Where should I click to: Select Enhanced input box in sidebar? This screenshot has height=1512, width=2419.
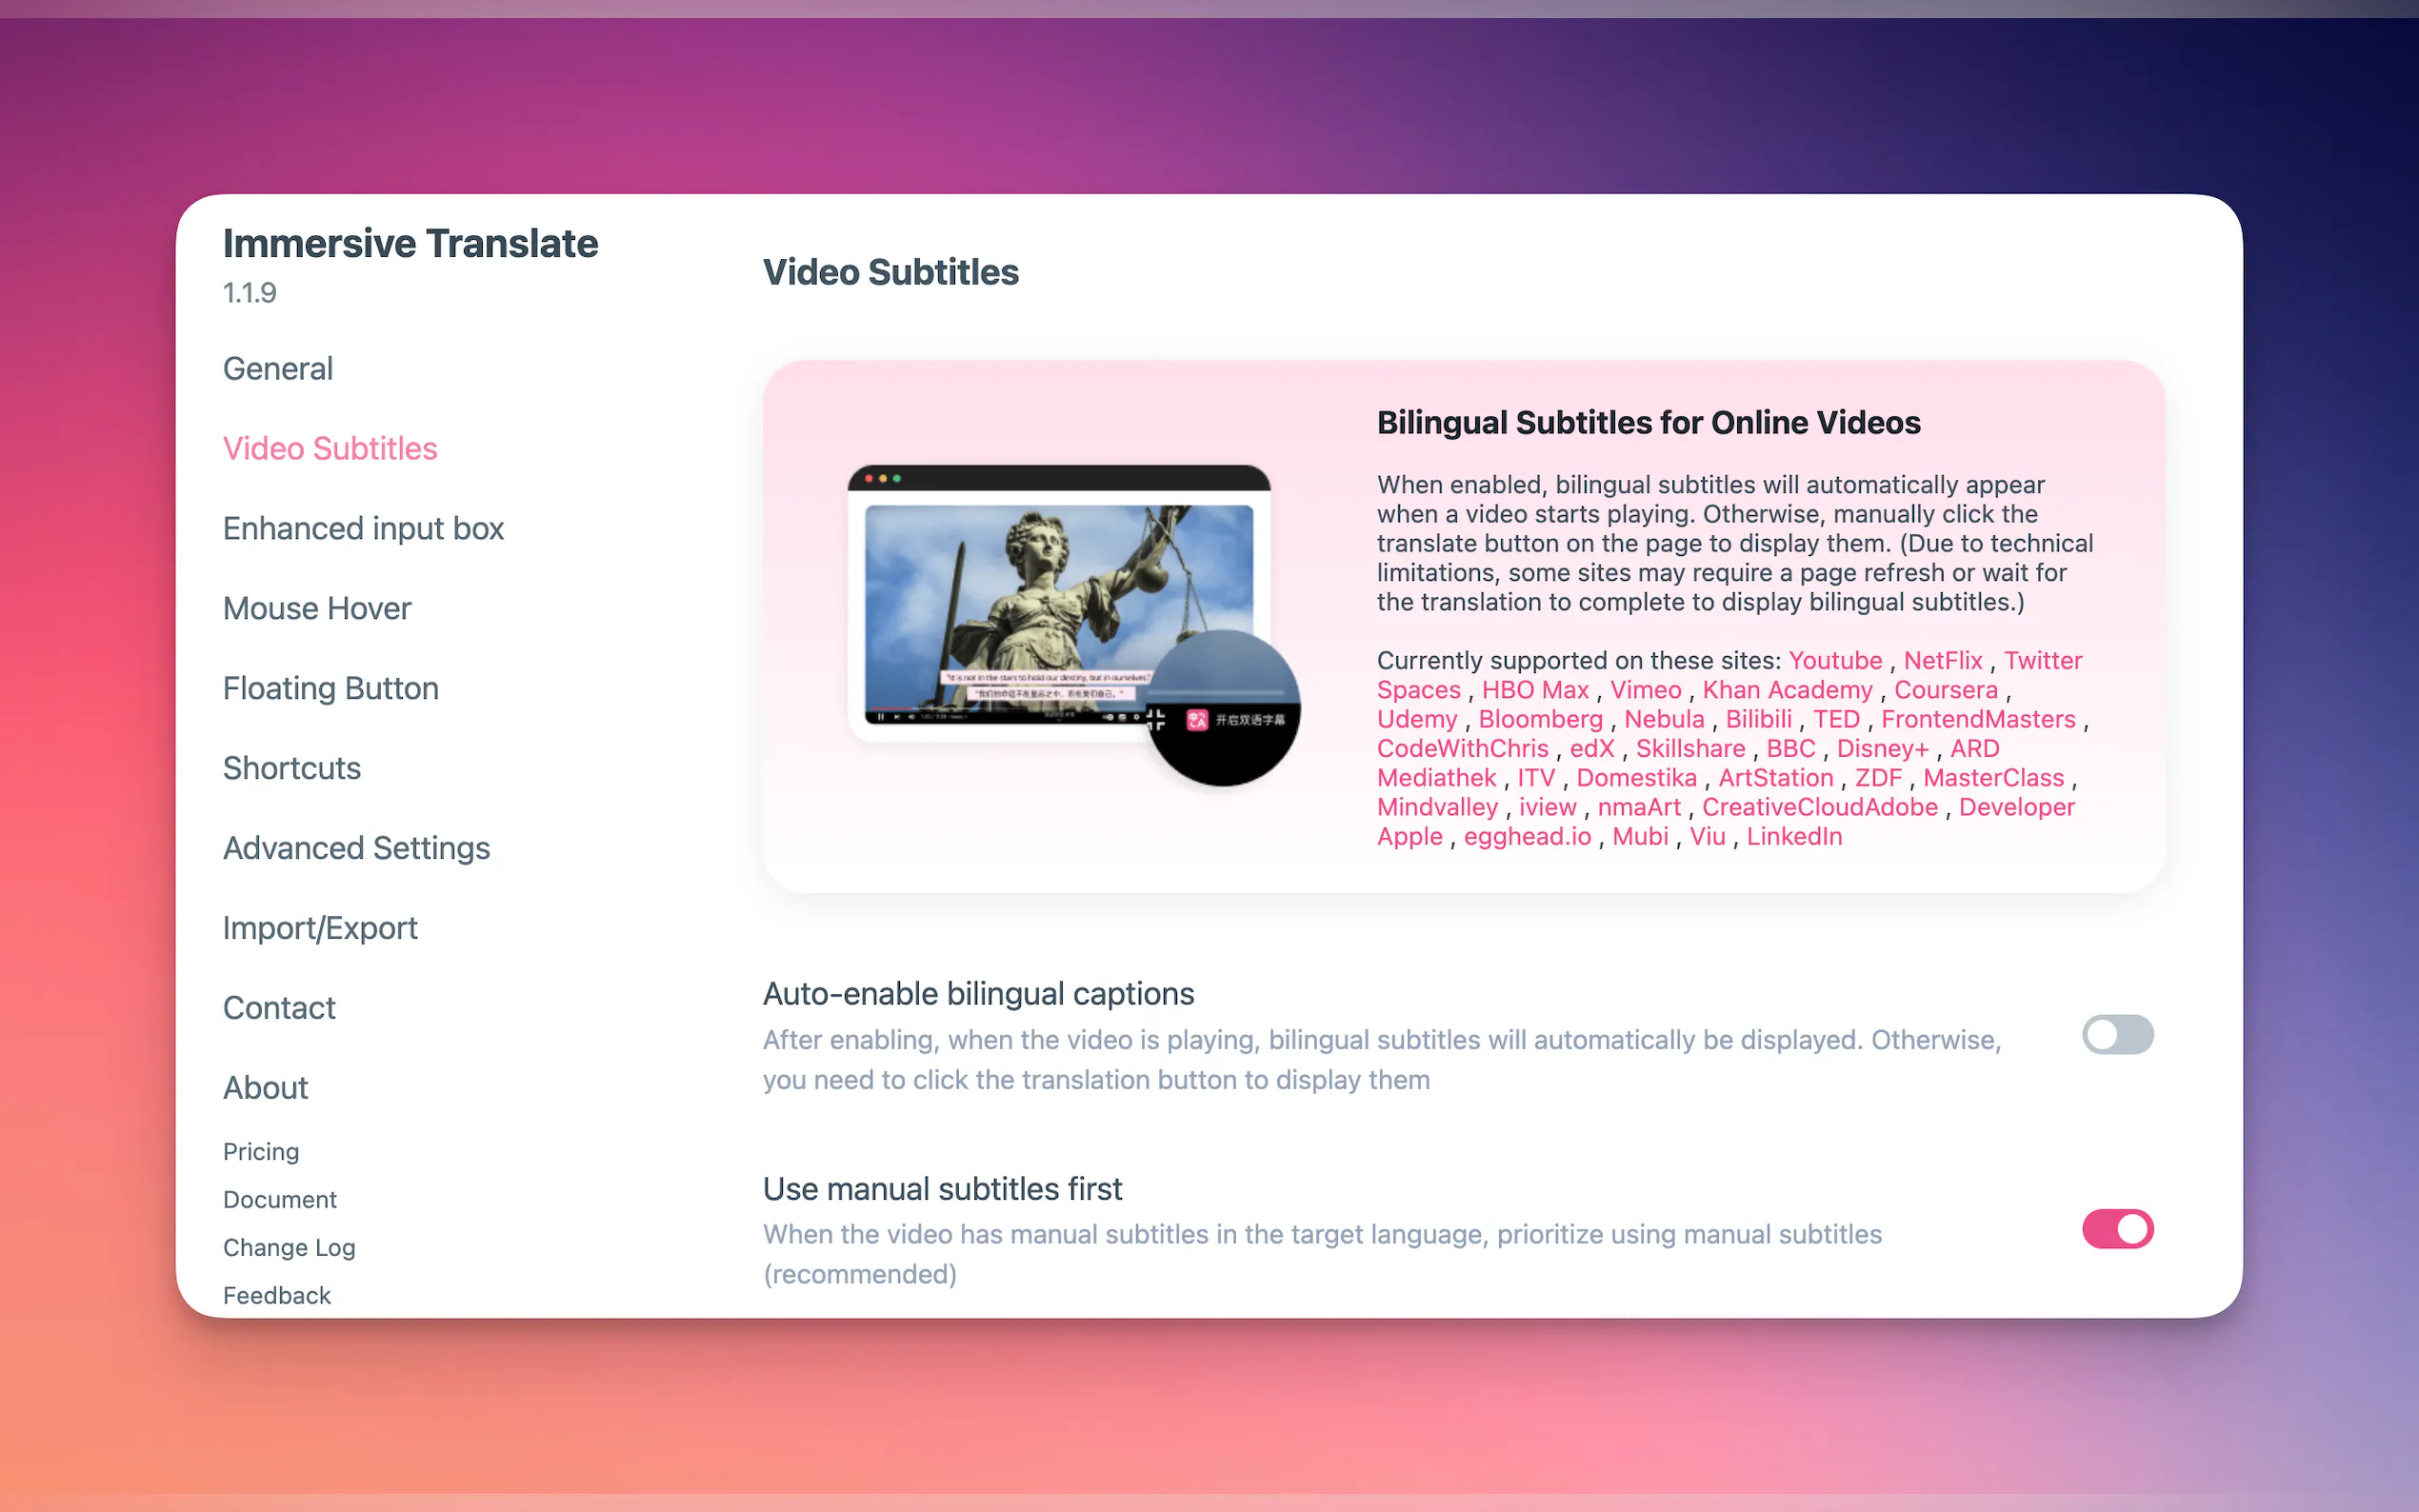tap(363, 528)
